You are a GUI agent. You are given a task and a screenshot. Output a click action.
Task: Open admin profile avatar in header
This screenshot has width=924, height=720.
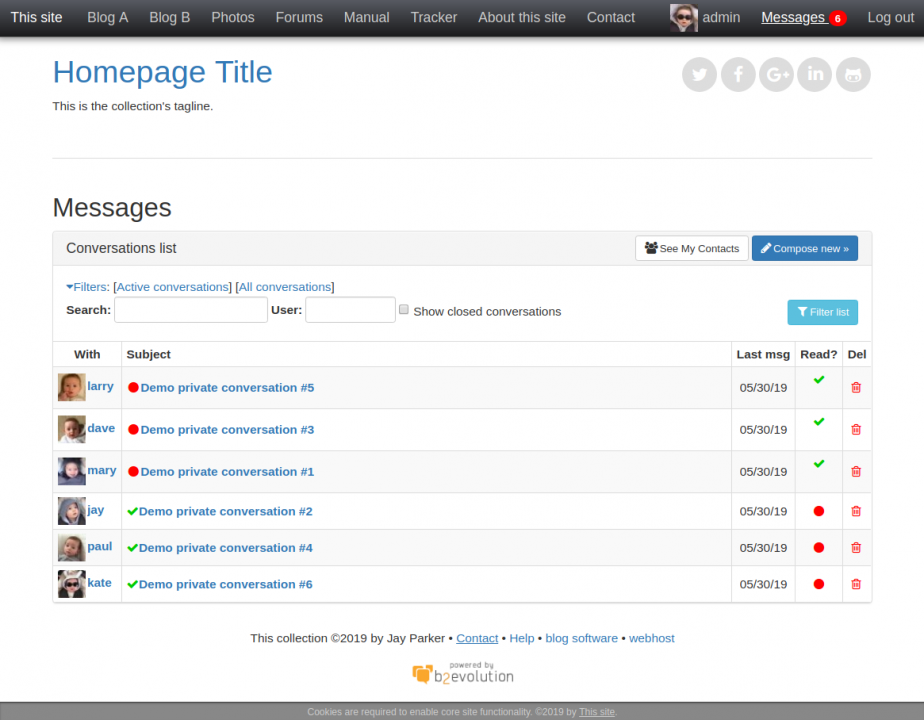tap(684, 18)
